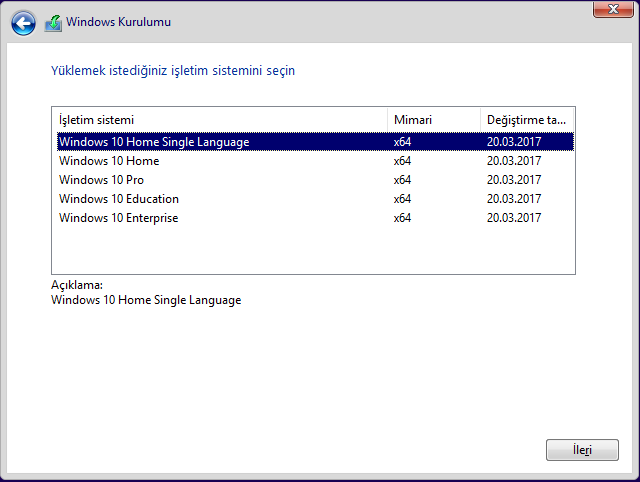640x482 pixels.
Task: Select the Windows 10 Home edition
Action: click(109, 161)
